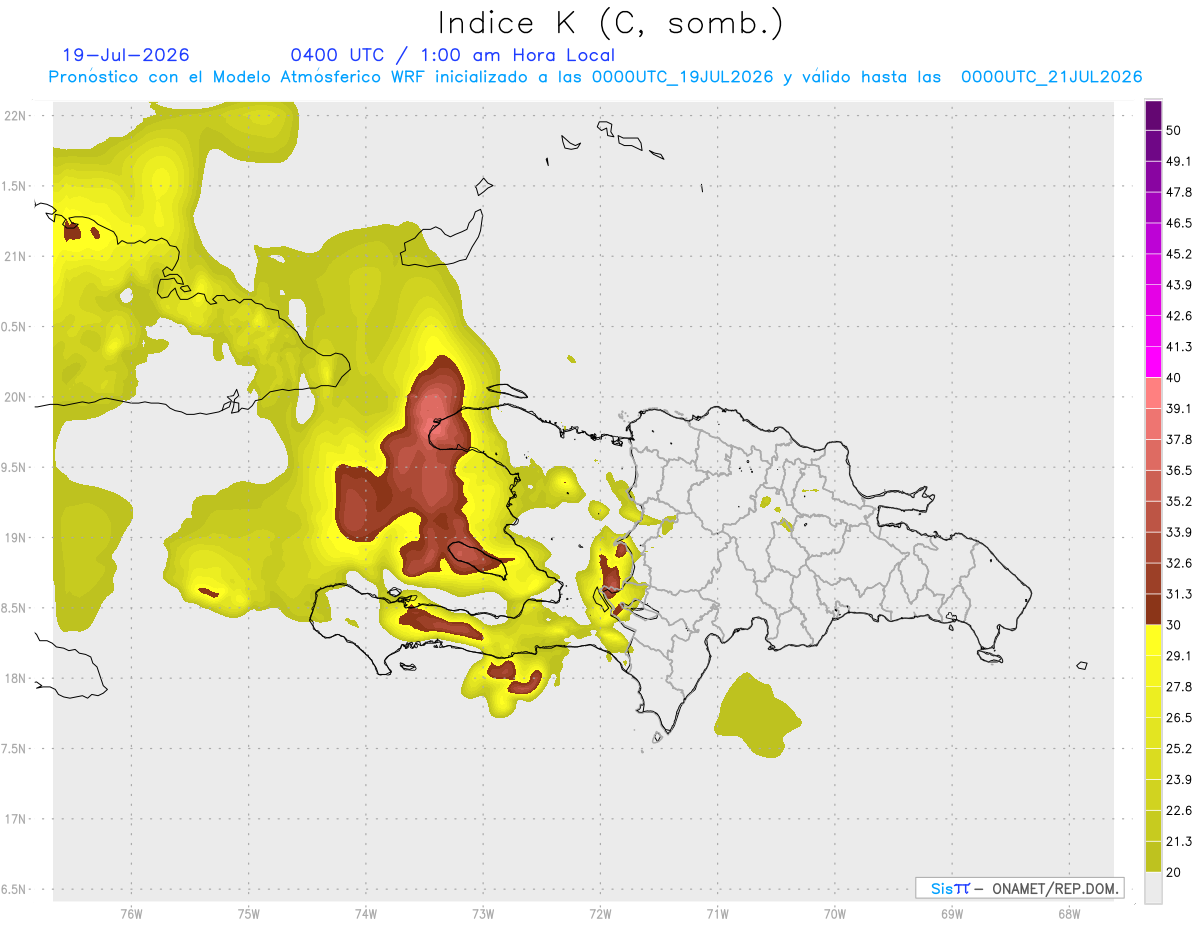Click the legend value '30'
1200x927 pixels.
click(1174, 625)
